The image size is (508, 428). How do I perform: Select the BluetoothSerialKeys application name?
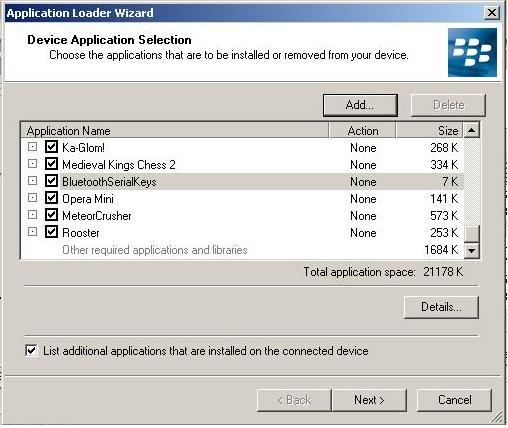tap(109, 182)
